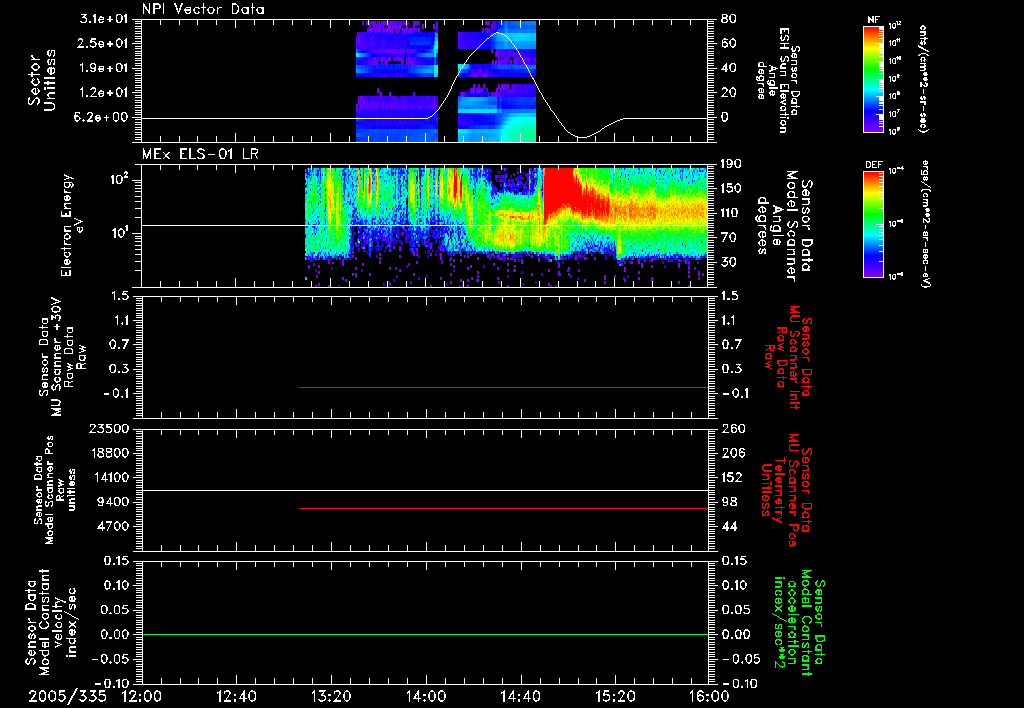
Task: Click the 'NF' label above the color bar
Action: (874, 20)
